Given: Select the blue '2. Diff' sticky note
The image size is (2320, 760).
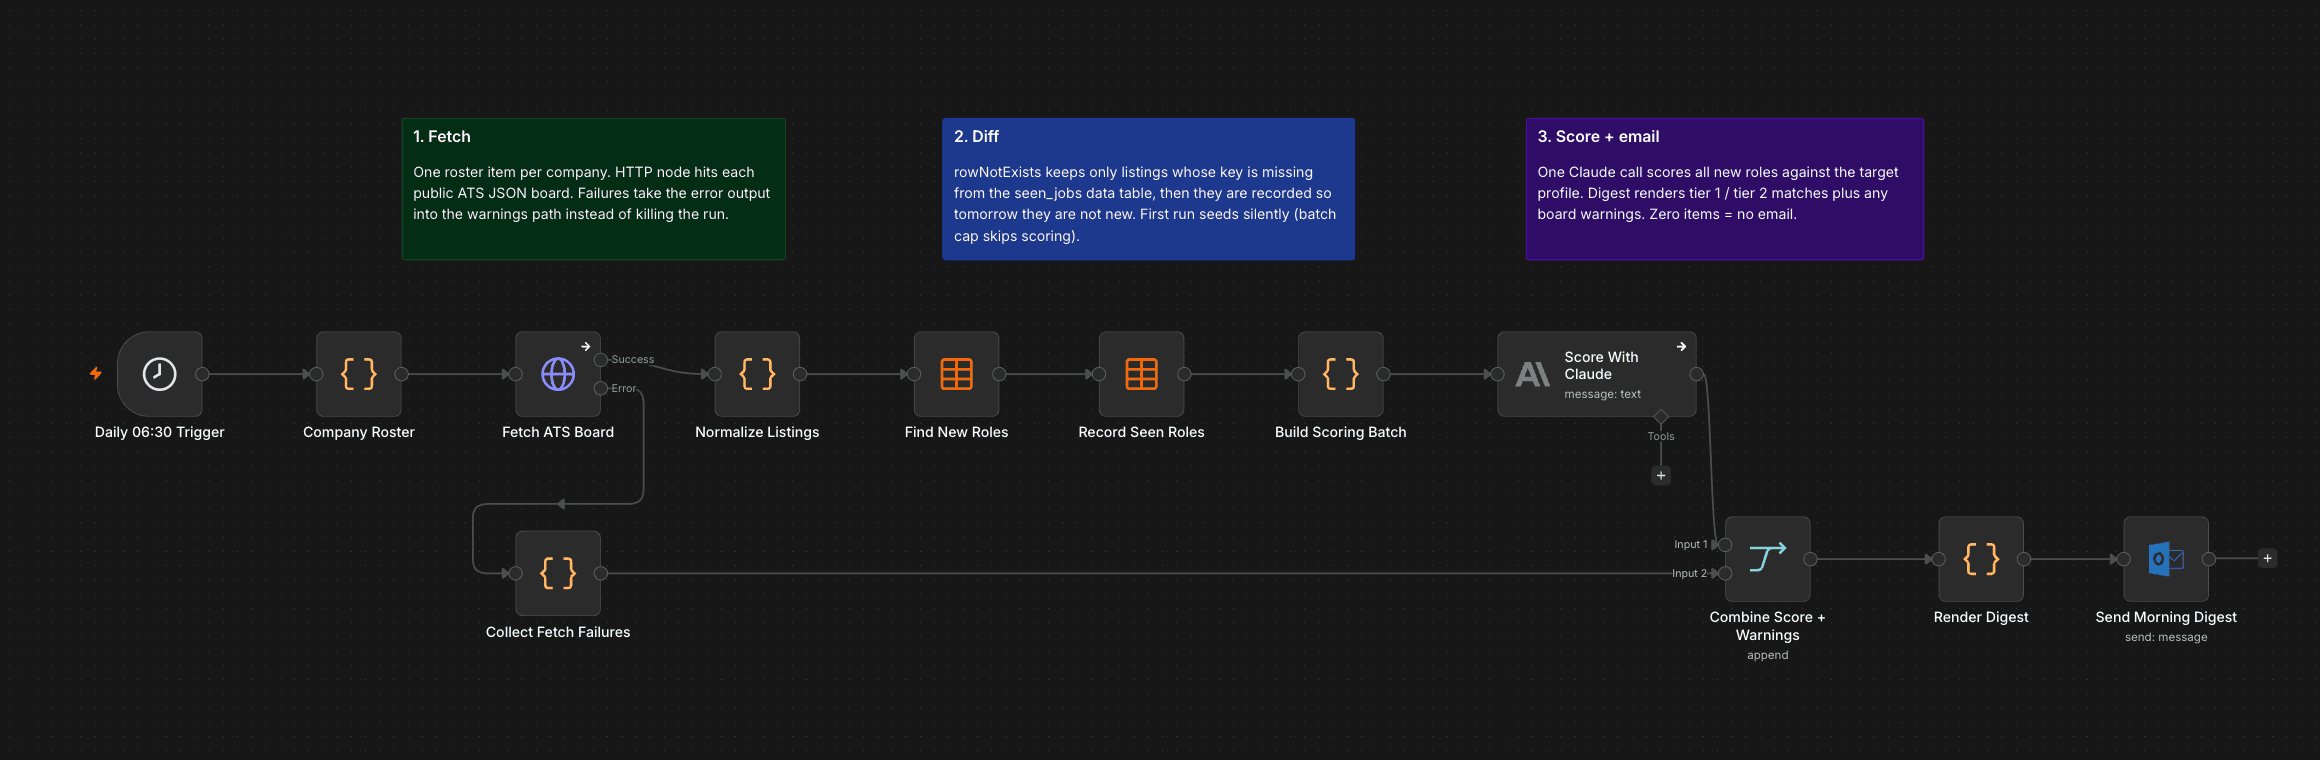Looking at the screenshot, I should [1148, 189].
